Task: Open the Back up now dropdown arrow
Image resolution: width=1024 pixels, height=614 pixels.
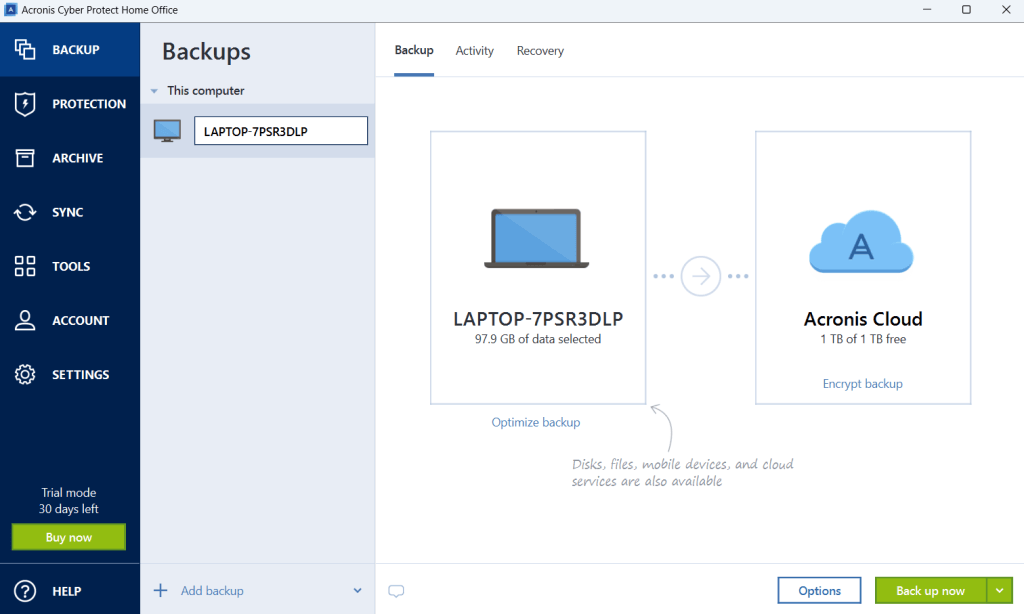Action: coord(999,590)
